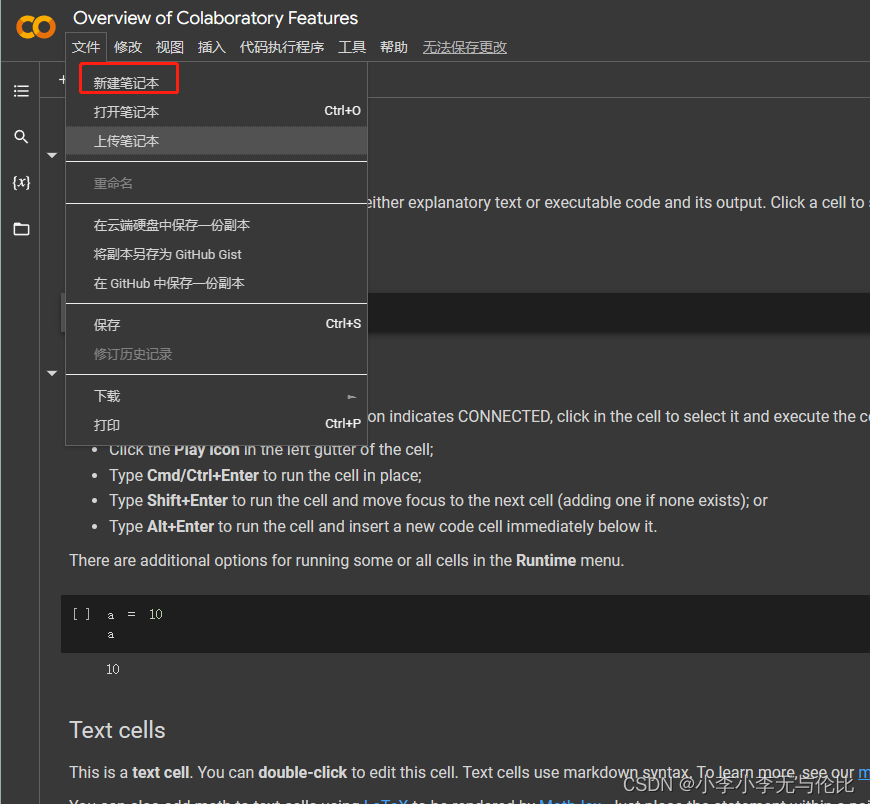The height and width of the screenshot is (804, 870).
Task: Click the notebook title Overview of Colaboratory Features
Action: [216, 18]
